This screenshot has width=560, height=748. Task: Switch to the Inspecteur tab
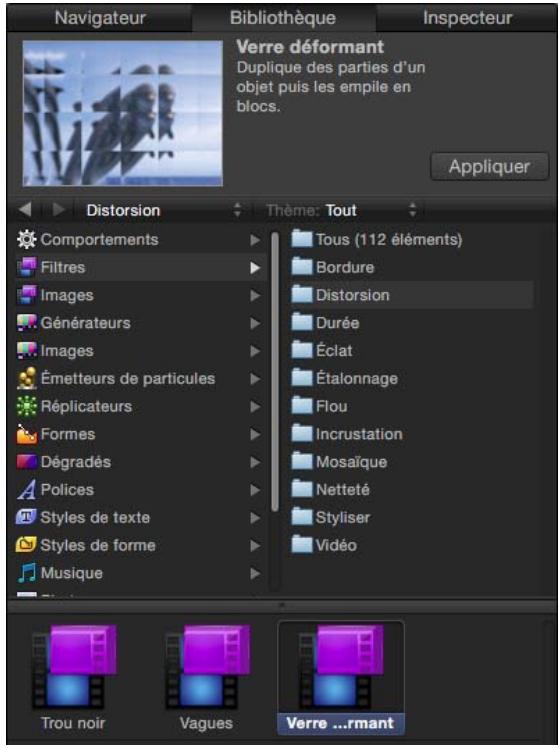click(x=467, y=18)
